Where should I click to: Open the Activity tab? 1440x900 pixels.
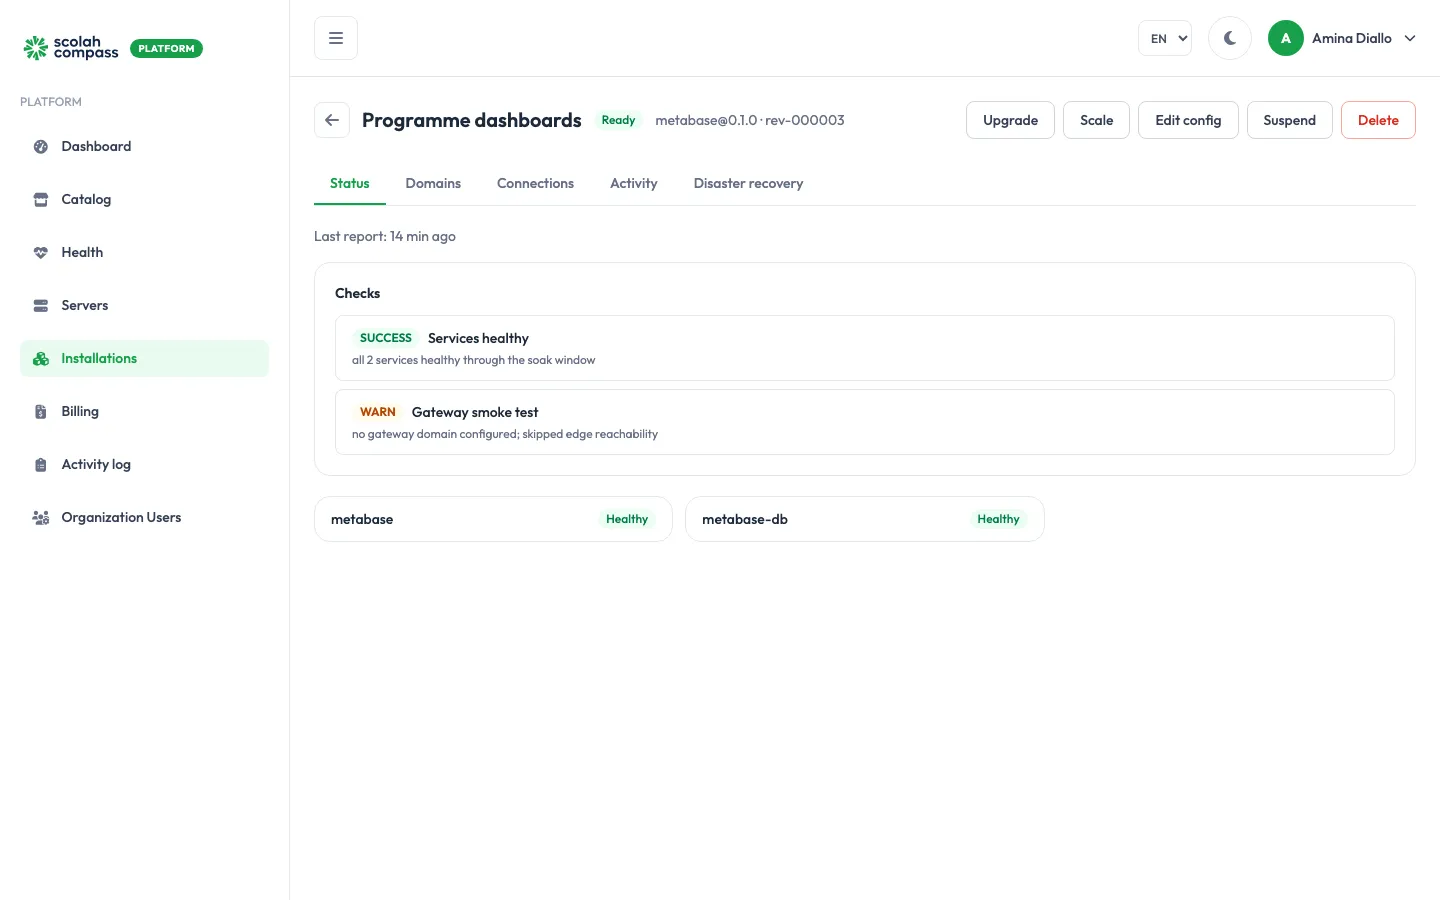[x=634, y=184]
